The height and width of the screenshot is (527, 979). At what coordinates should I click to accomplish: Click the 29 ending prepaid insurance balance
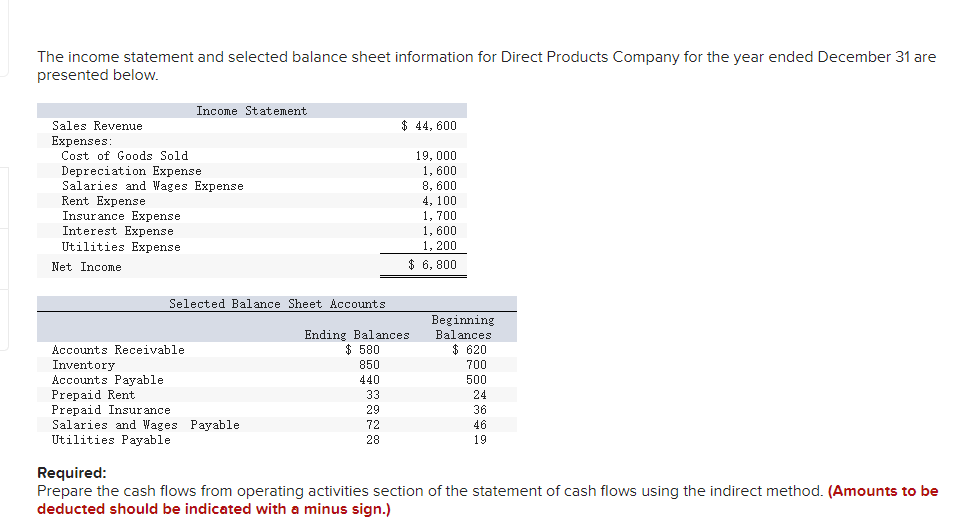click(x=373, y=410)
